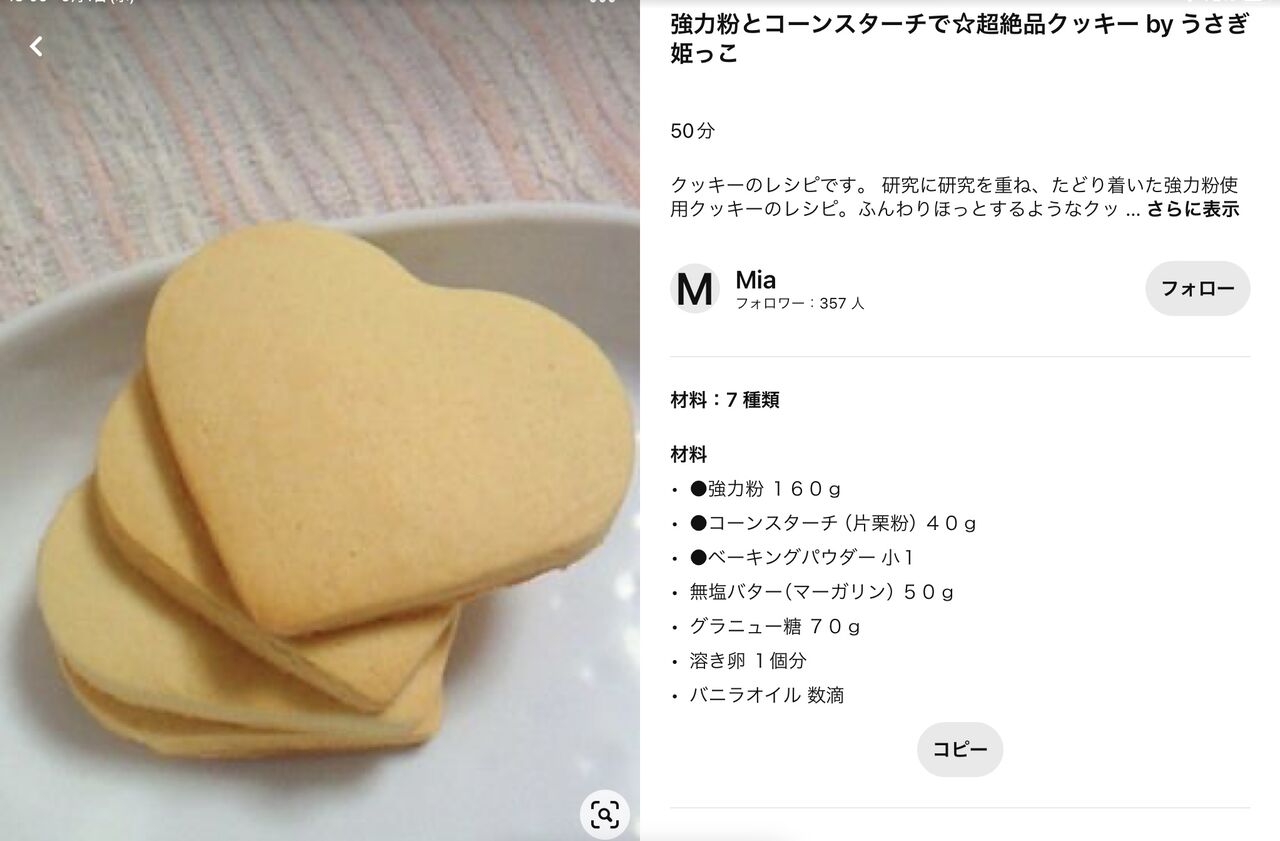Click the 50分 cooking time label
The width and height of the screenshot is (1280, 841).
(693, 131)
